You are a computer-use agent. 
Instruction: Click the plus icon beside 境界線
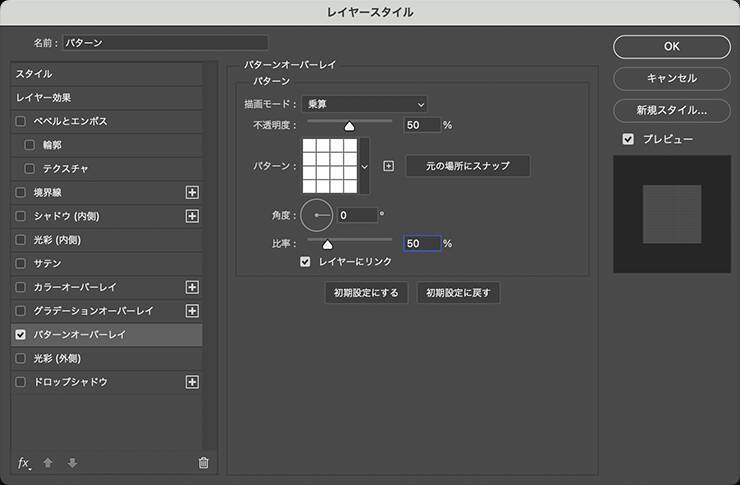(x=193, y=192)
